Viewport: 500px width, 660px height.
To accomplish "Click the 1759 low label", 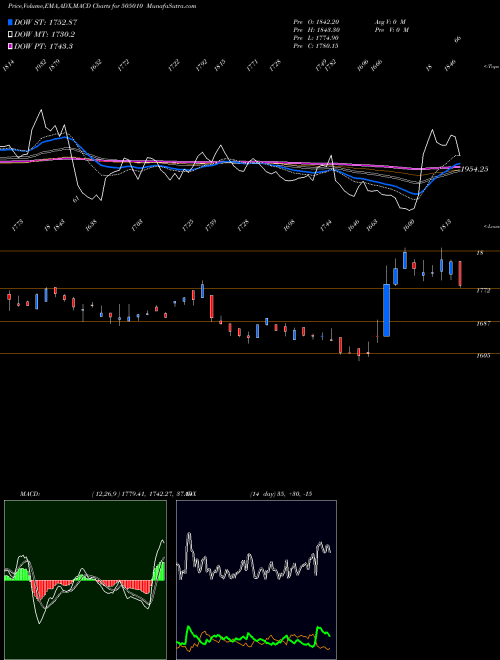I will (210, 225).
